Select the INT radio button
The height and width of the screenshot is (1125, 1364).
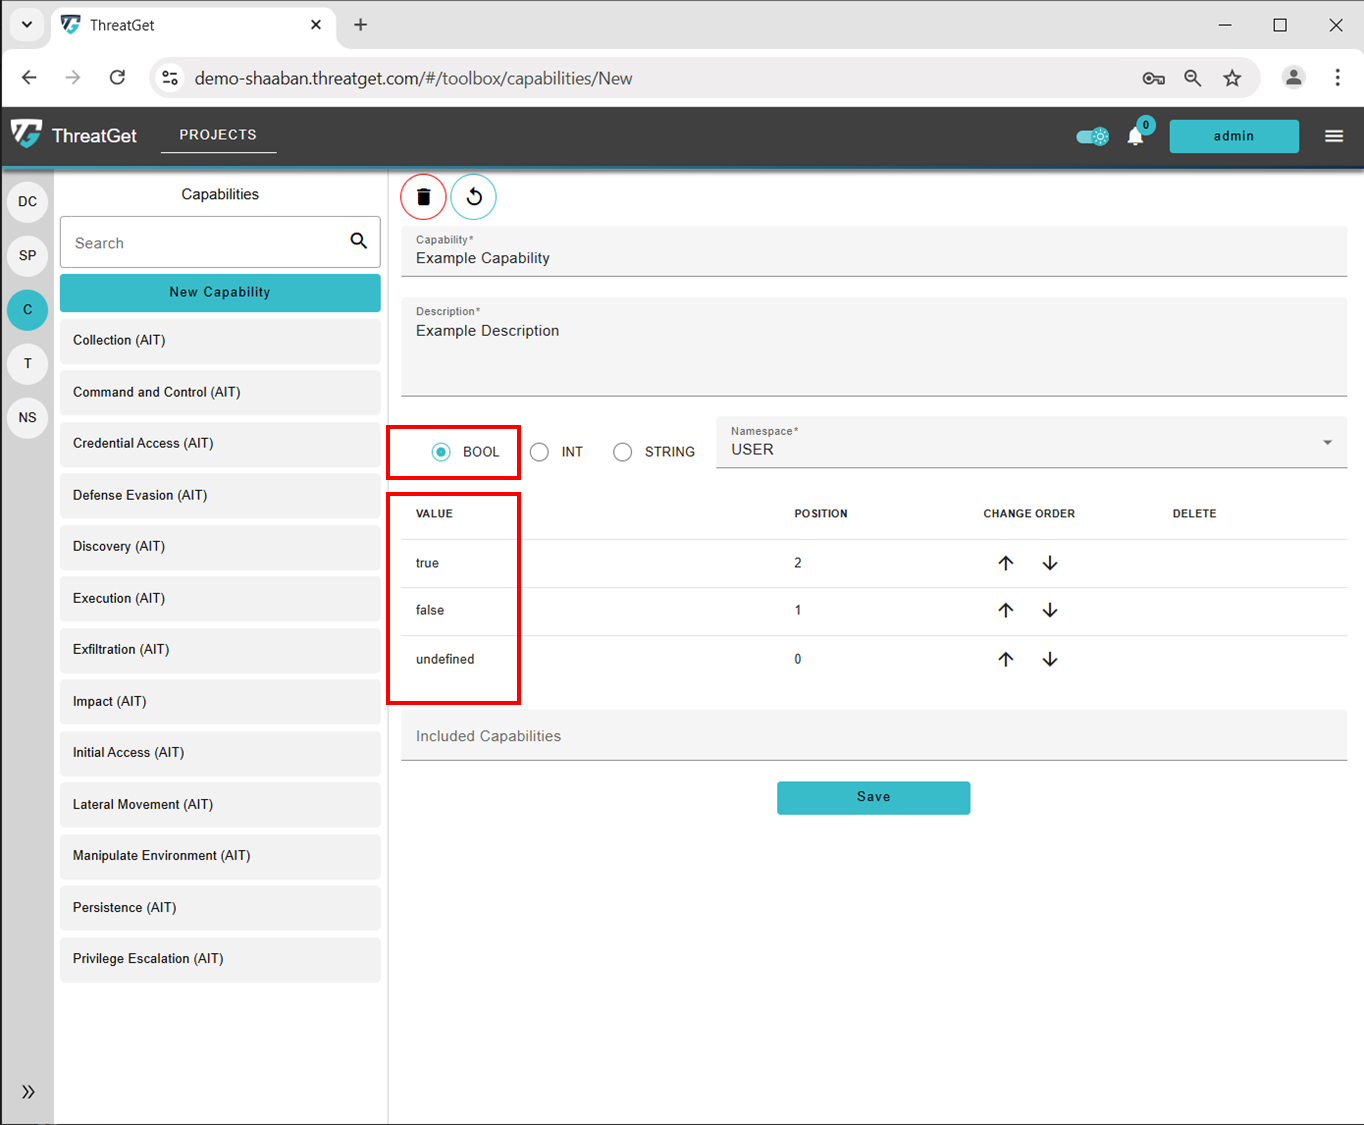pos(539,452)
